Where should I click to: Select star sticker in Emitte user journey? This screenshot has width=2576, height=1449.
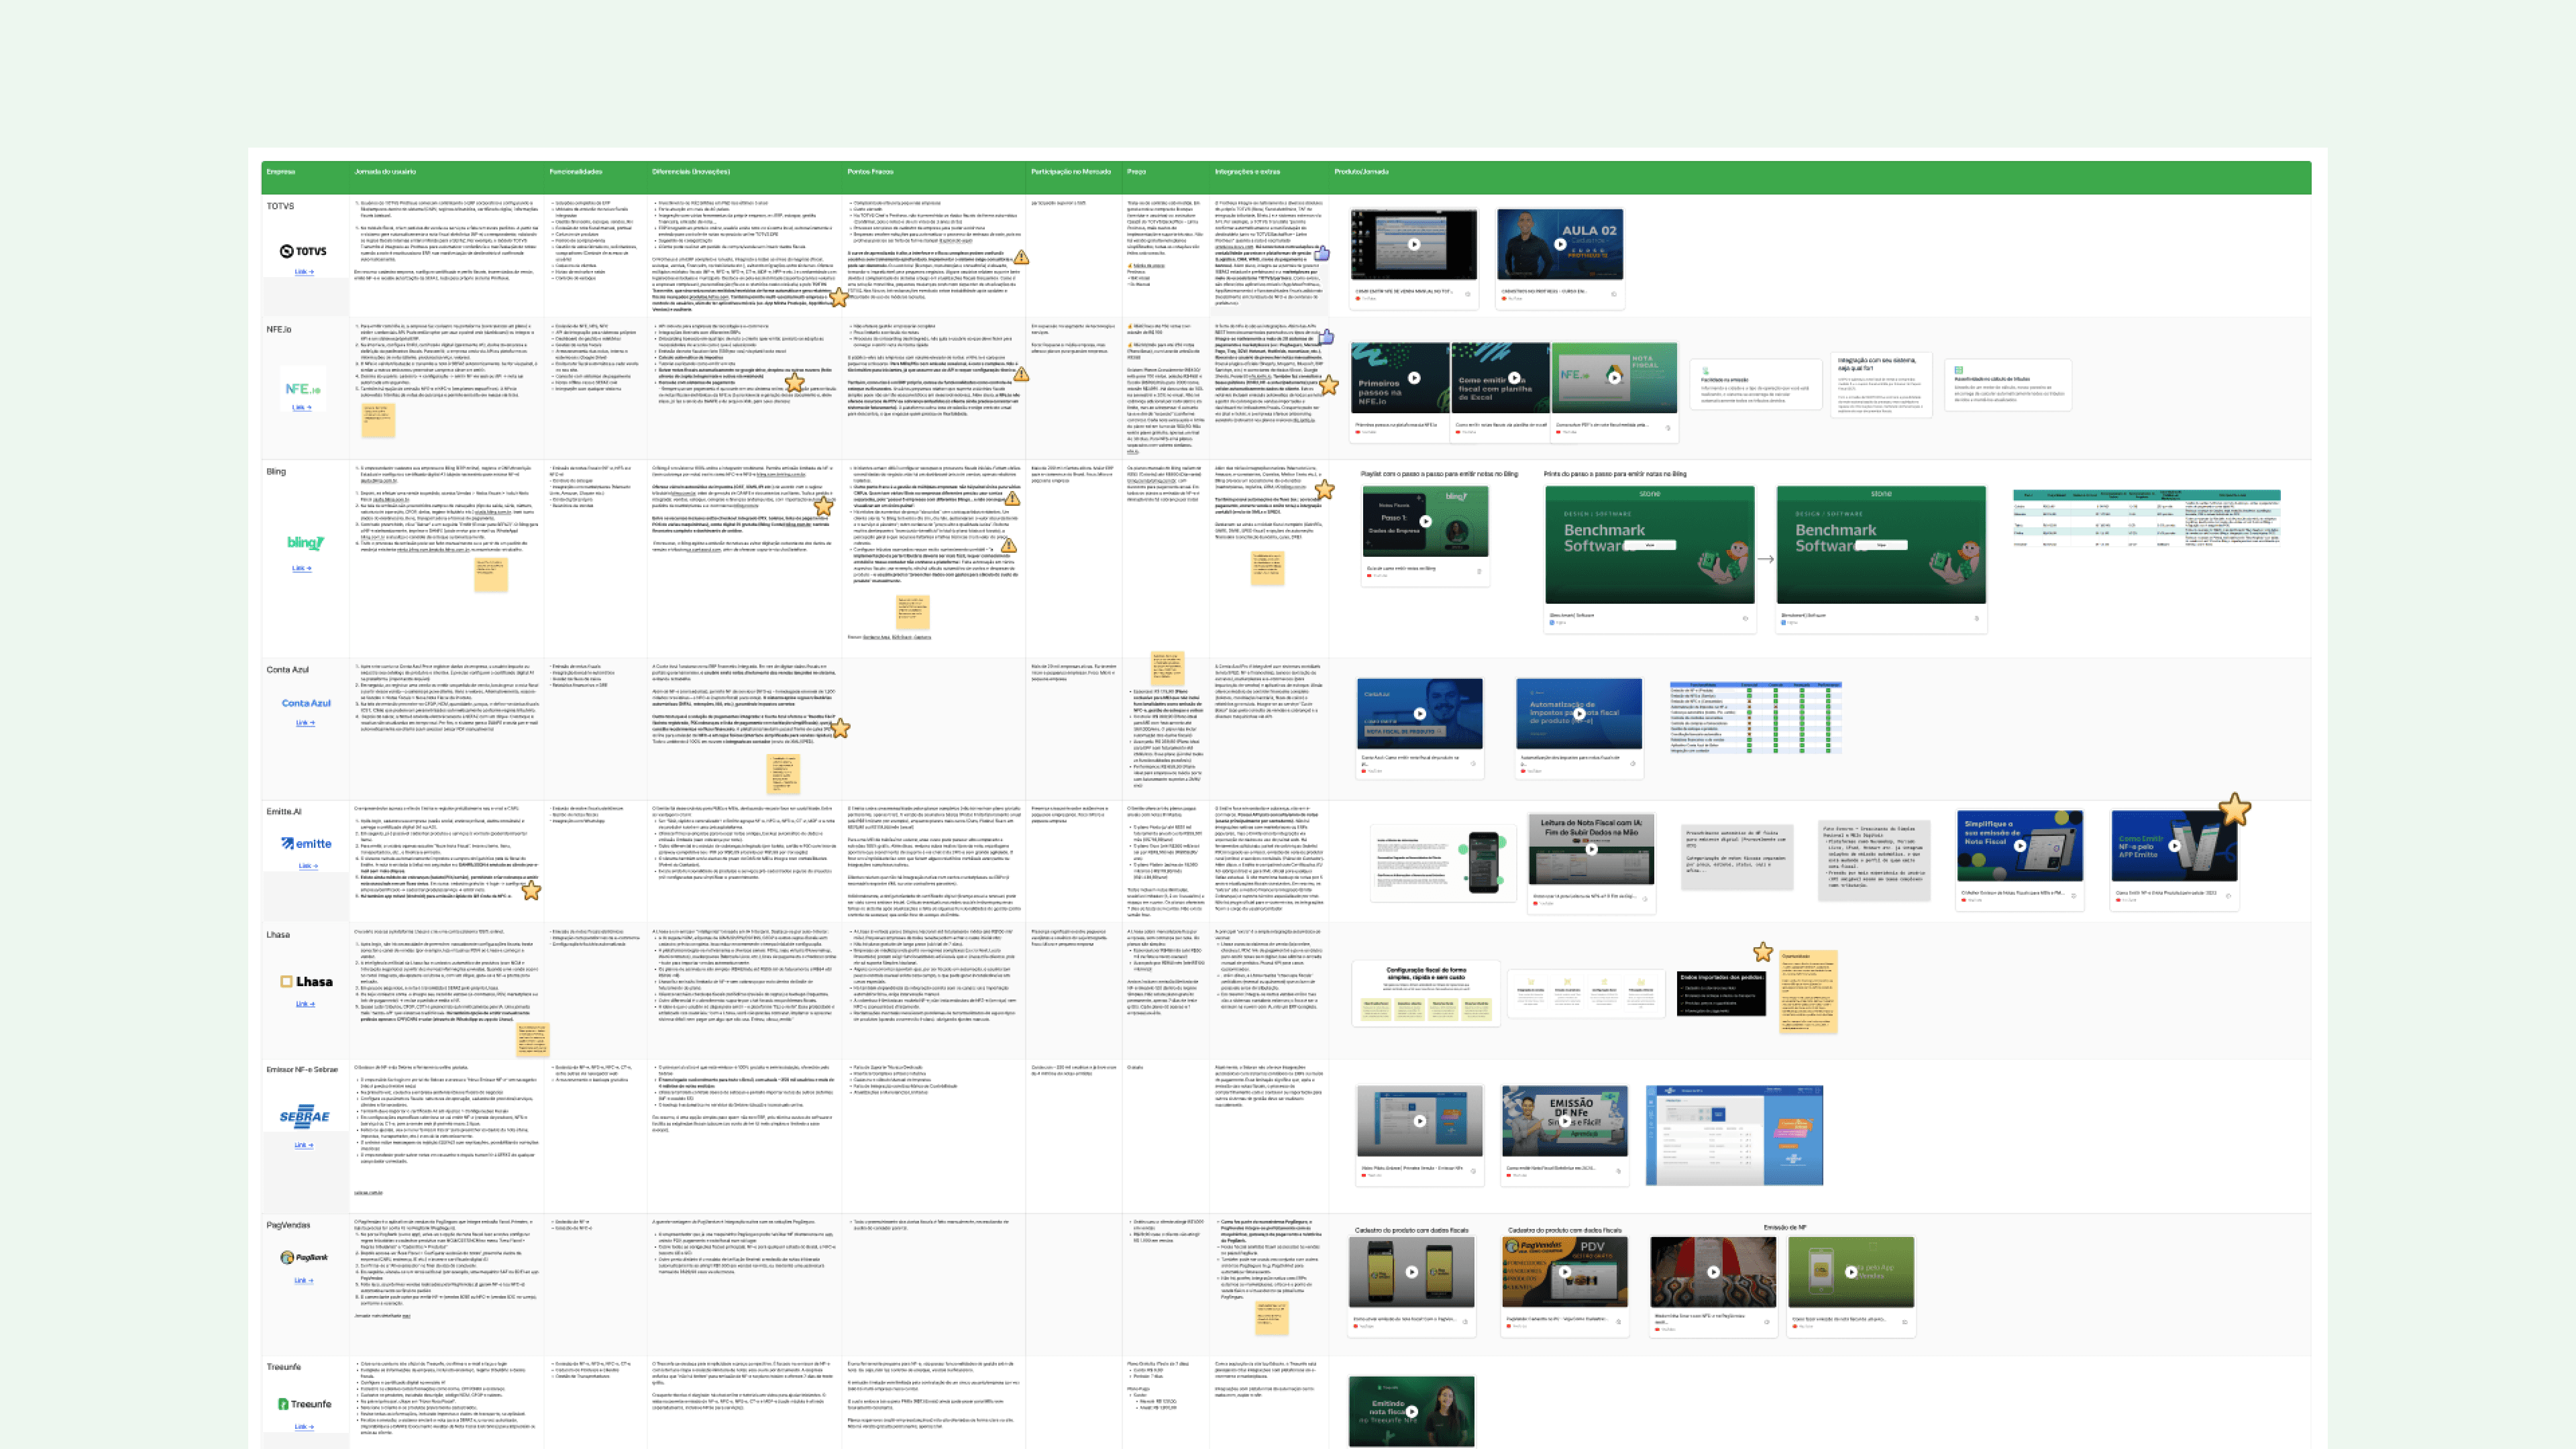(531, 889)
